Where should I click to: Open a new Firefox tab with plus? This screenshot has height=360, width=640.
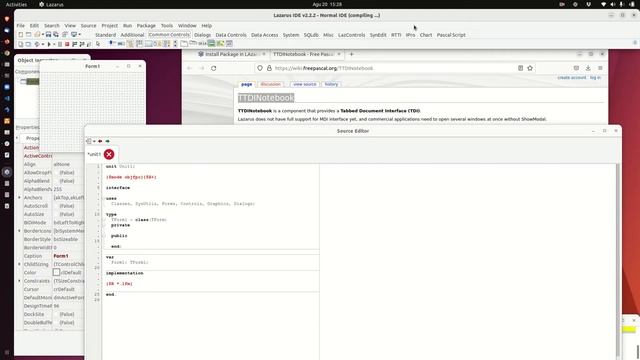click(351, 54)
